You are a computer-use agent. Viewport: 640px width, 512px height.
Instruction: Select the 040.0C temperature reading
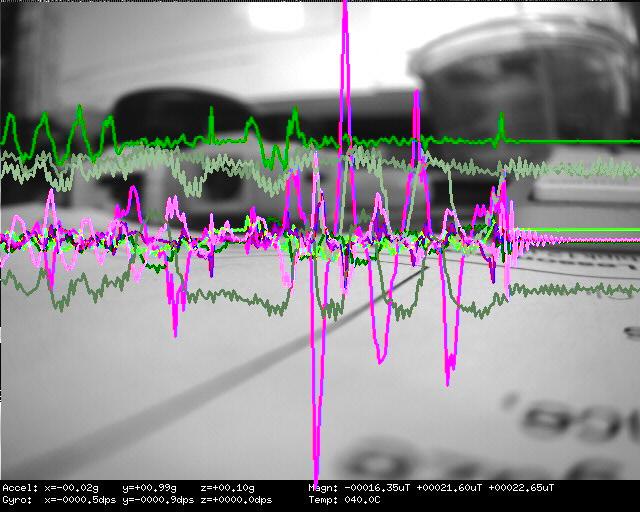pyautogui.click(x=362, y=499)
